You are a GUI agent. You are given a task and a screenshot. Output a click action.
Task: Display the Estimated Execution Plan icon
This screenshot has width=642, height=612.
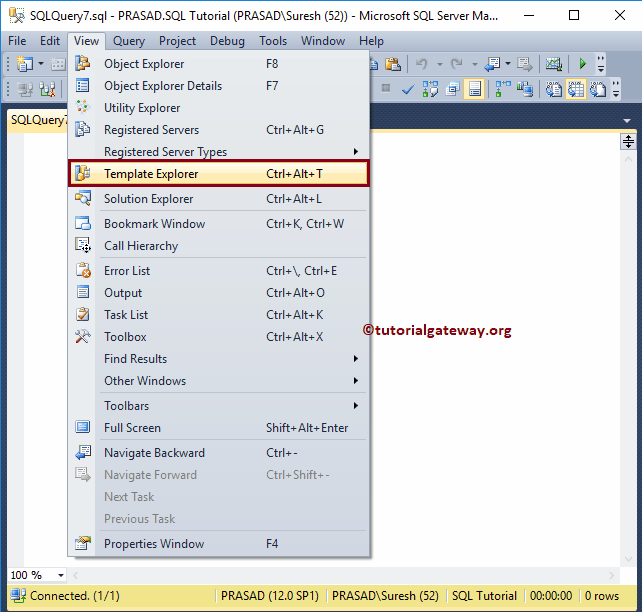click(430, 89)
